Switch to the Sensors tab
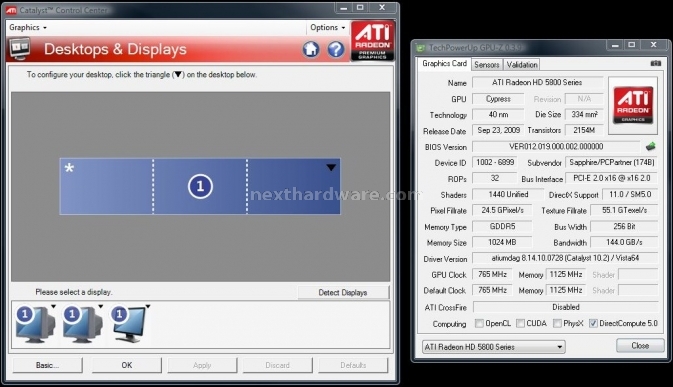This screenshot has width=673, height=387. pos(487,65)
